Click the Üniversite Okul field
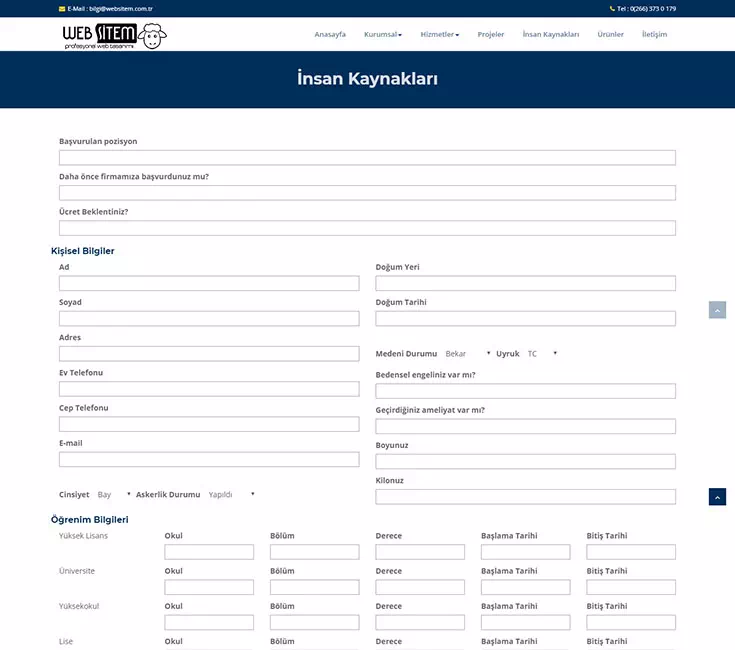 pos(209,587)
